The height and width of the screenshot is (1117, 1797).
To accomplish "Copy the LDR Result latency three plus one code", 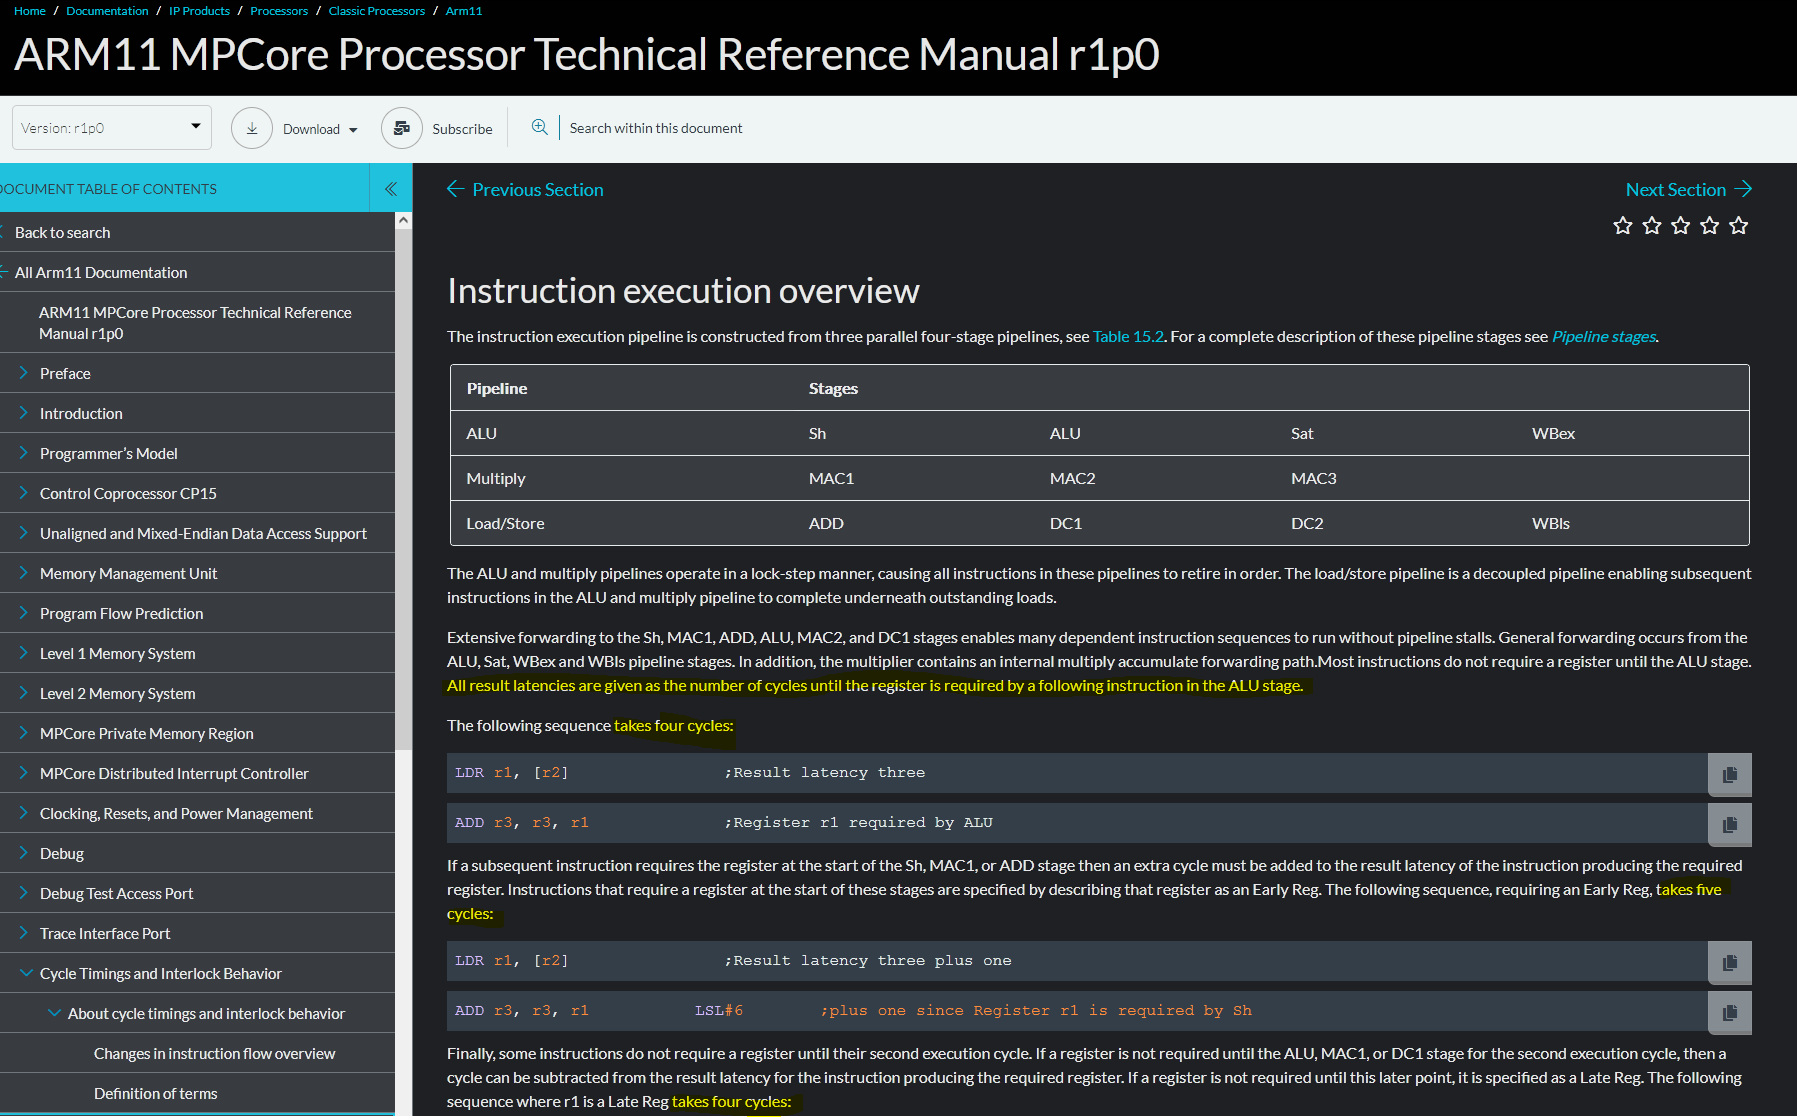I will click(1730, 962).
